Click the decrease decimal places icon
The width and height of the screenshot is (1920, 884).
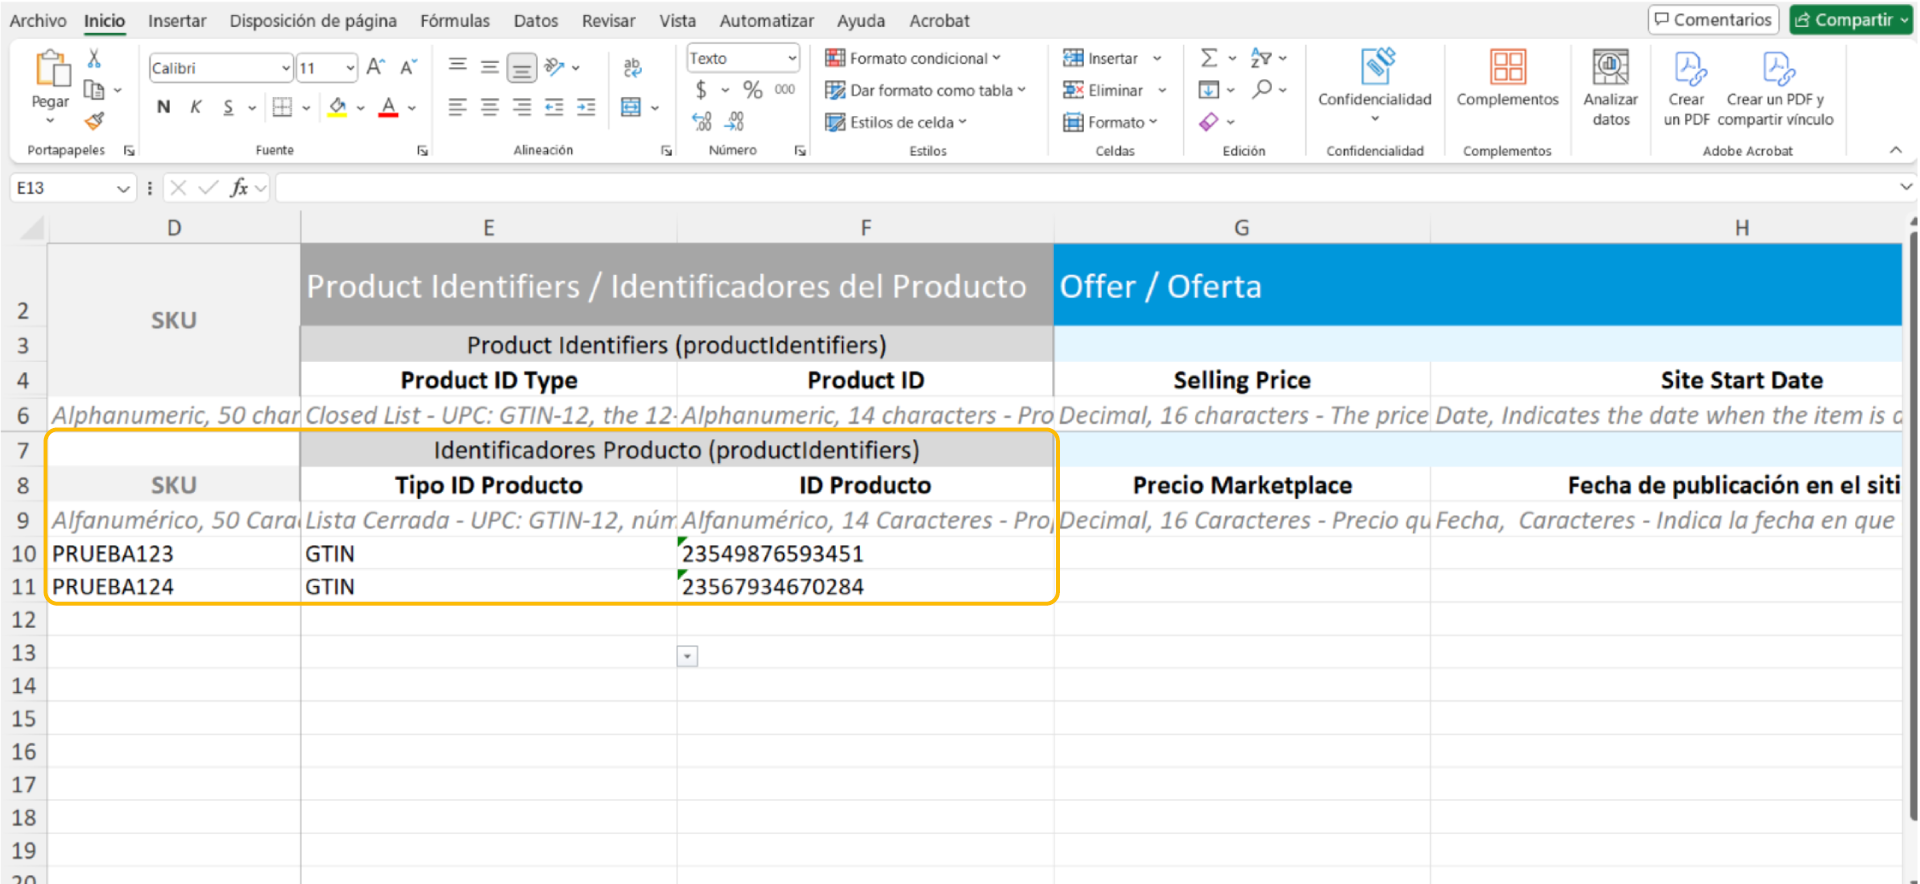735,121
